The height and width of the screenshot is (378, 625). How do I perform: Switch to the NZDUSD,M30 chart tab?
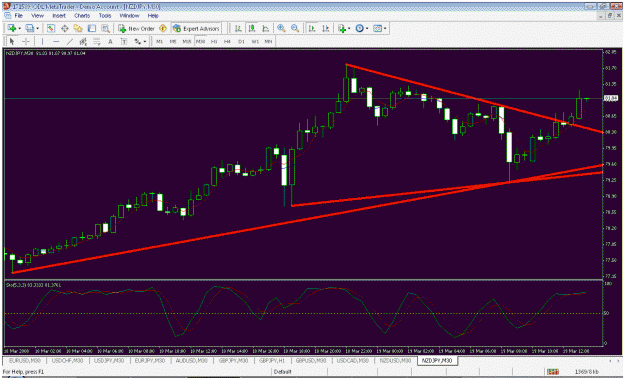[395, 360]
